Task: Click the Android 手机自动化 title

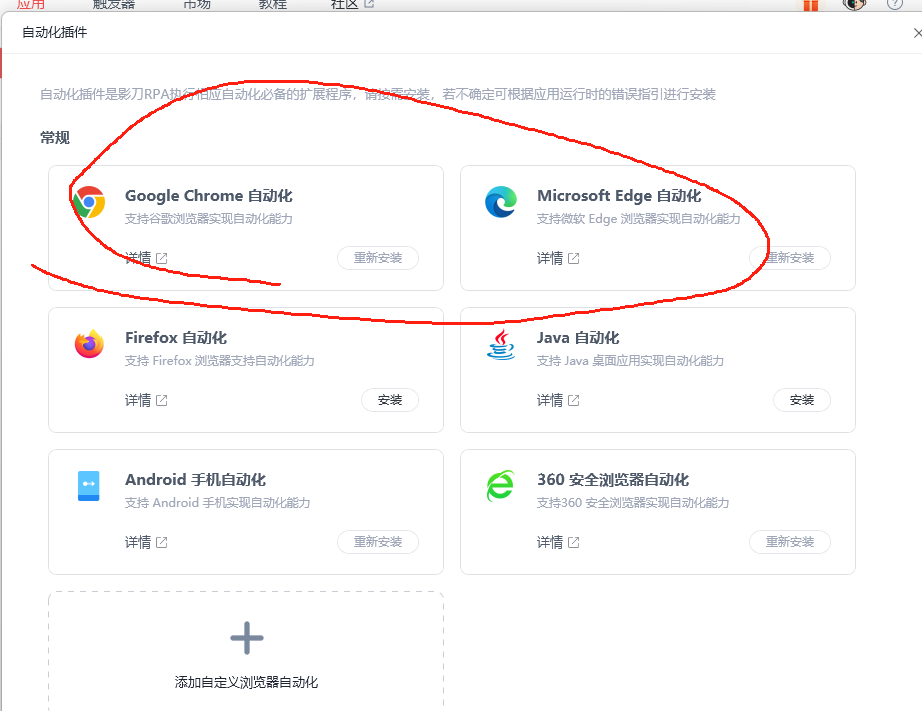Action: 195,480
